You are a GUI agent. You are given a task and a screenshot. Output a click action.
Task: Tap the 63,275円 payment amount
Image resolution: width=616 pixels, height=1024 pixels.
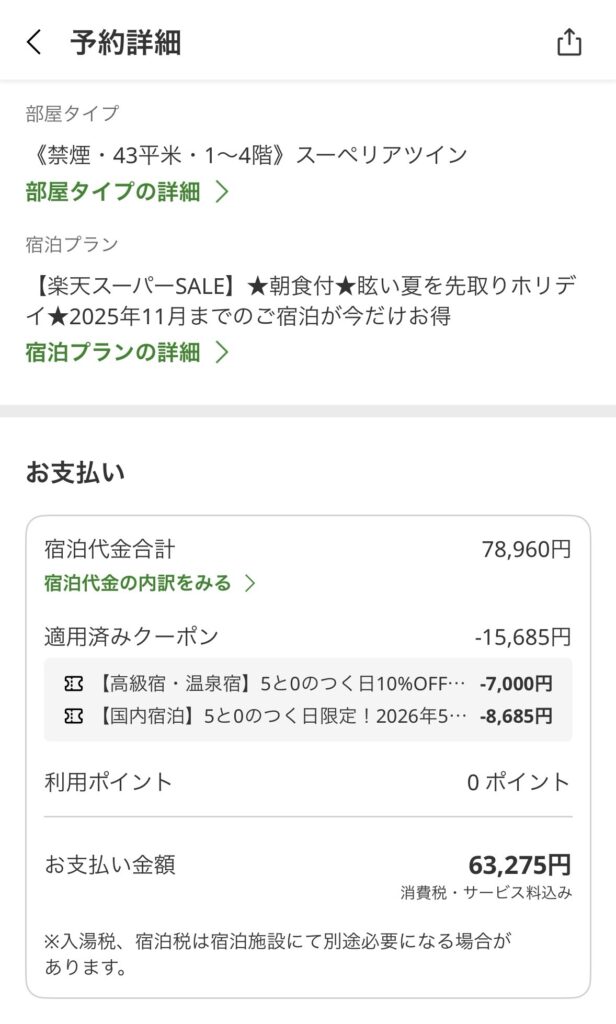pyautogui.click(x=520, y=865)
